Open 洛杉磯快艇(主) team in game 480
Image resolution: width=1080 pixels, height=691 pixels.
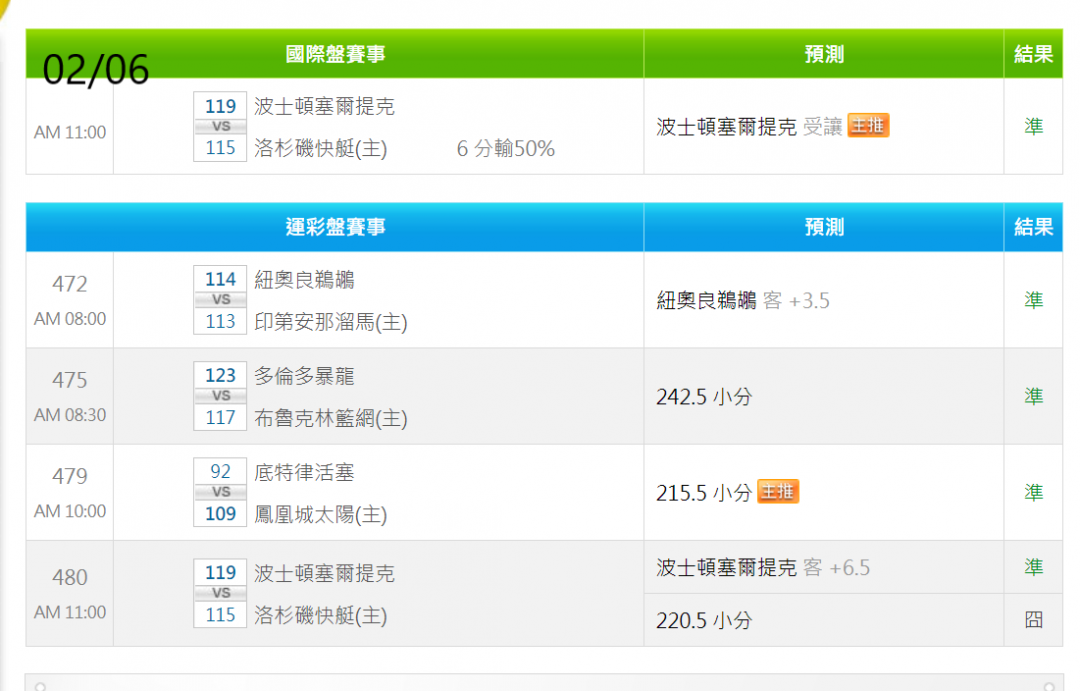[x=321, y=615]
